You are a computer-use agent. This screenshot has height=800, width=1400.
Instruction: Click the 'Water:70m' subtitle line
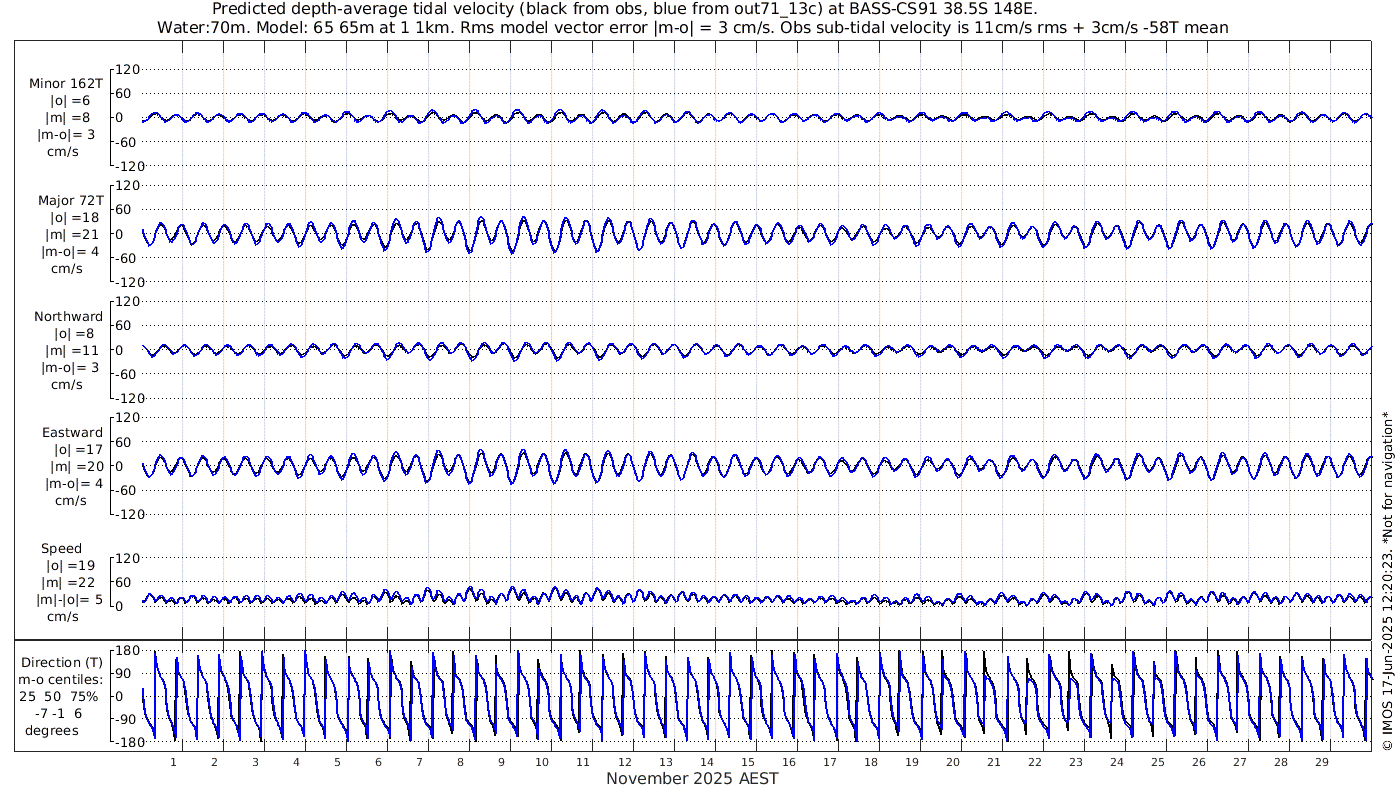693,28
